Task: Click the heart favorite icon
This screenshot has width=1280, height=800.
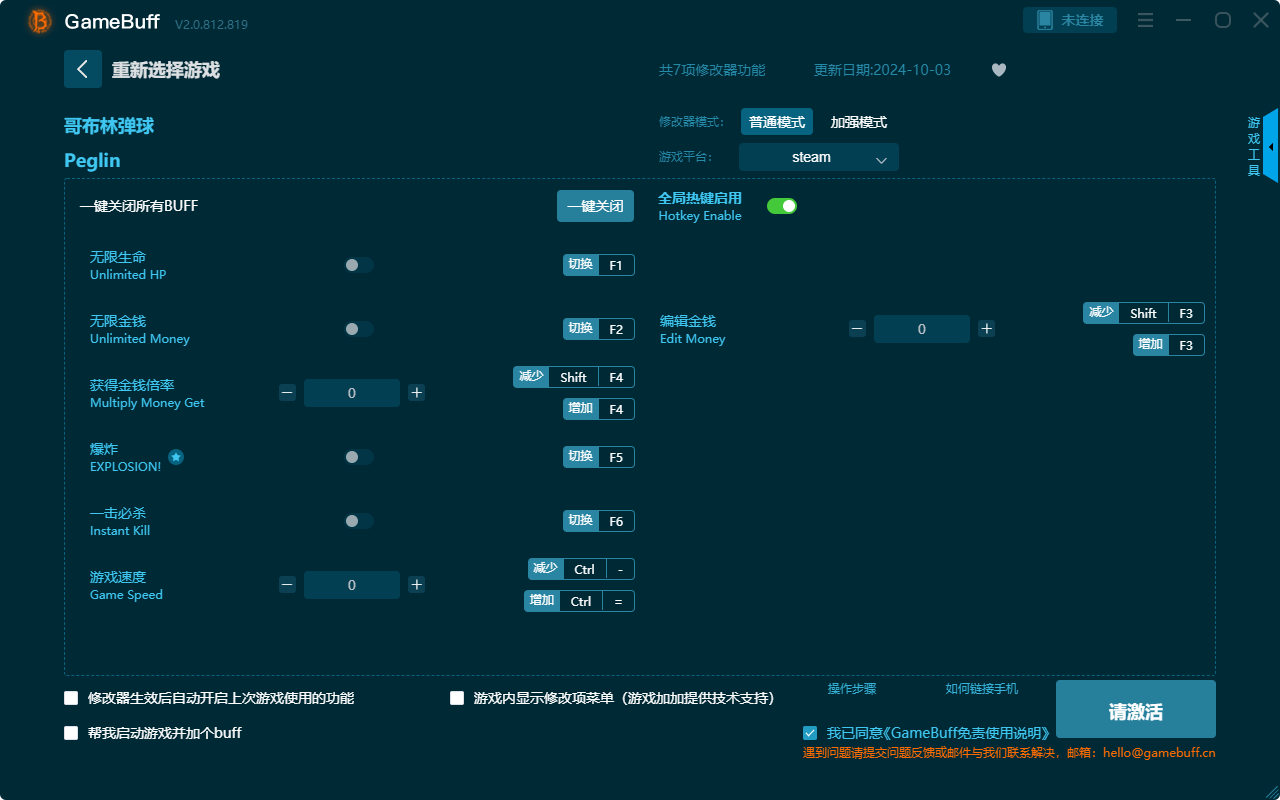Action: [998, 70]
